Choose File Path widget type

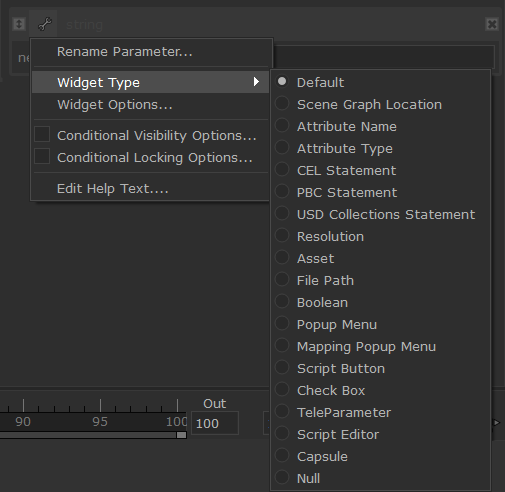(381, 280)
